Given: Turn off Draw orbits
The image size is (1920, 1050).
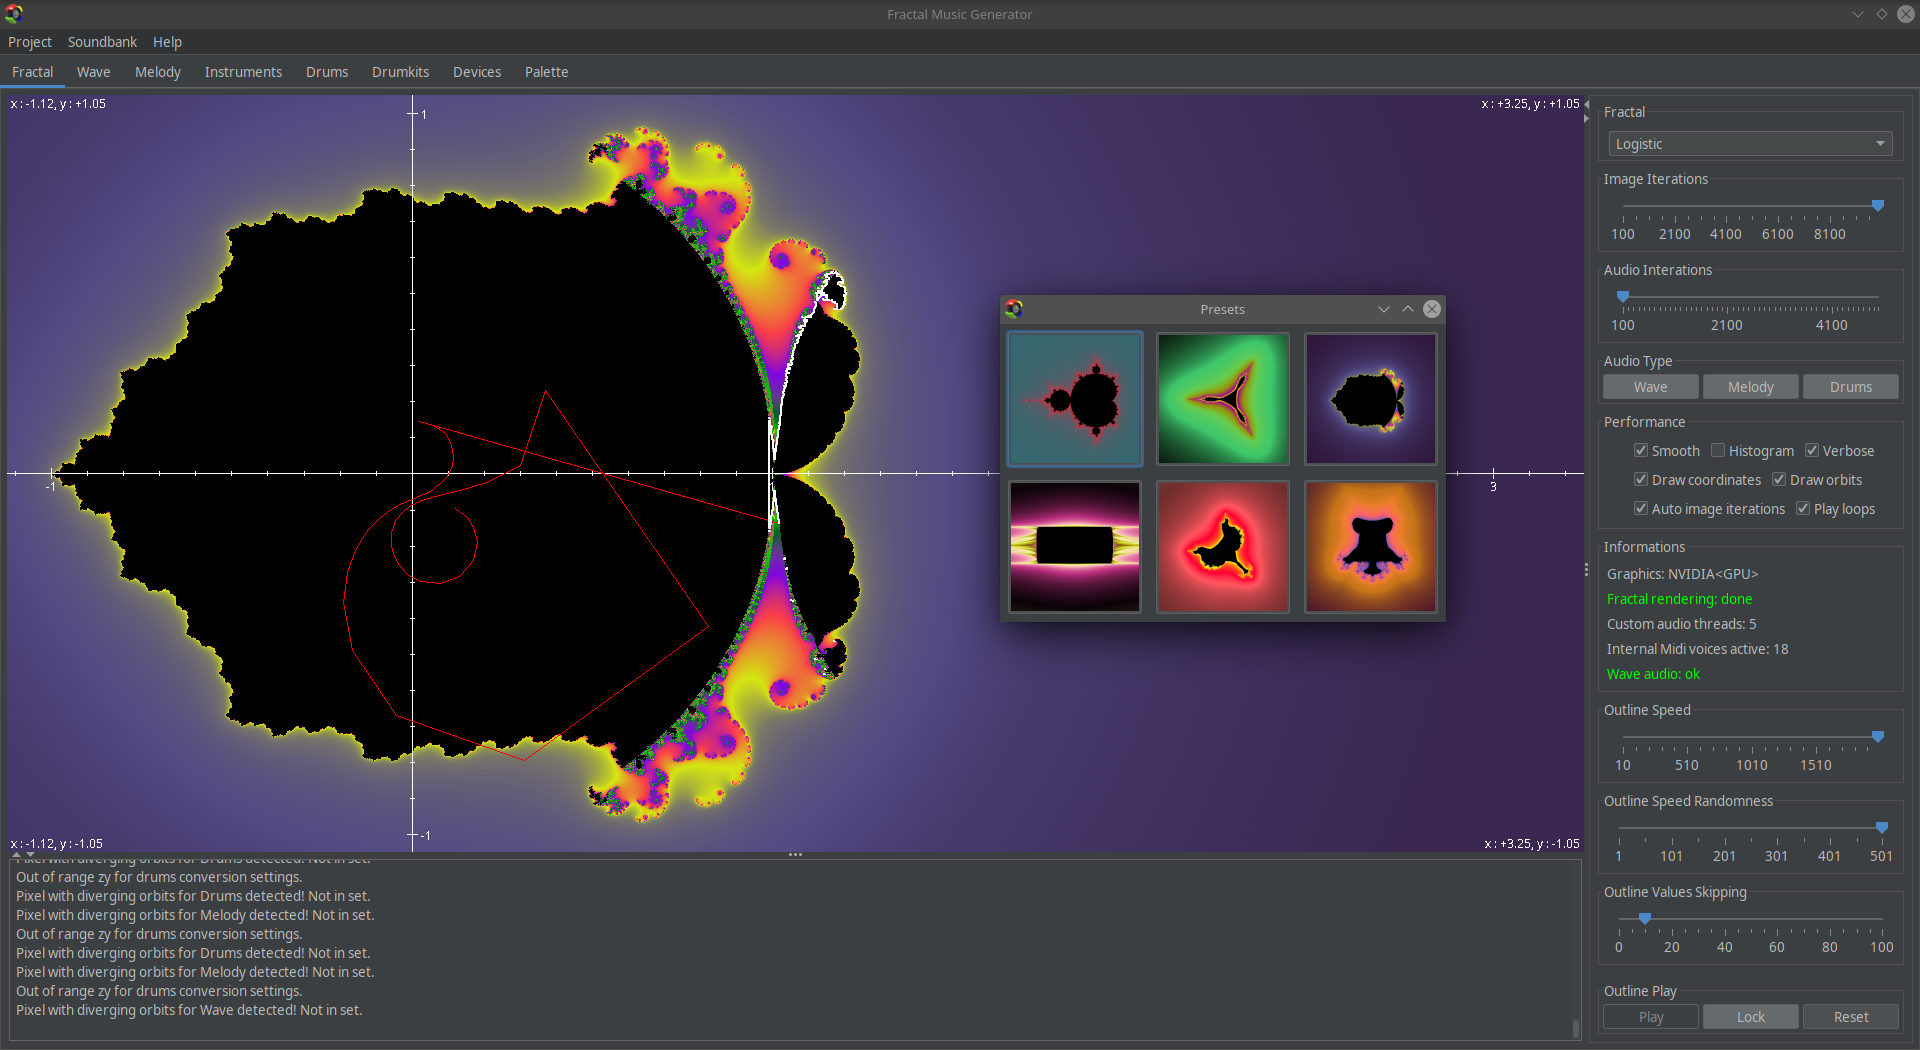Looking at the screenshot, I should (1779, 480).
